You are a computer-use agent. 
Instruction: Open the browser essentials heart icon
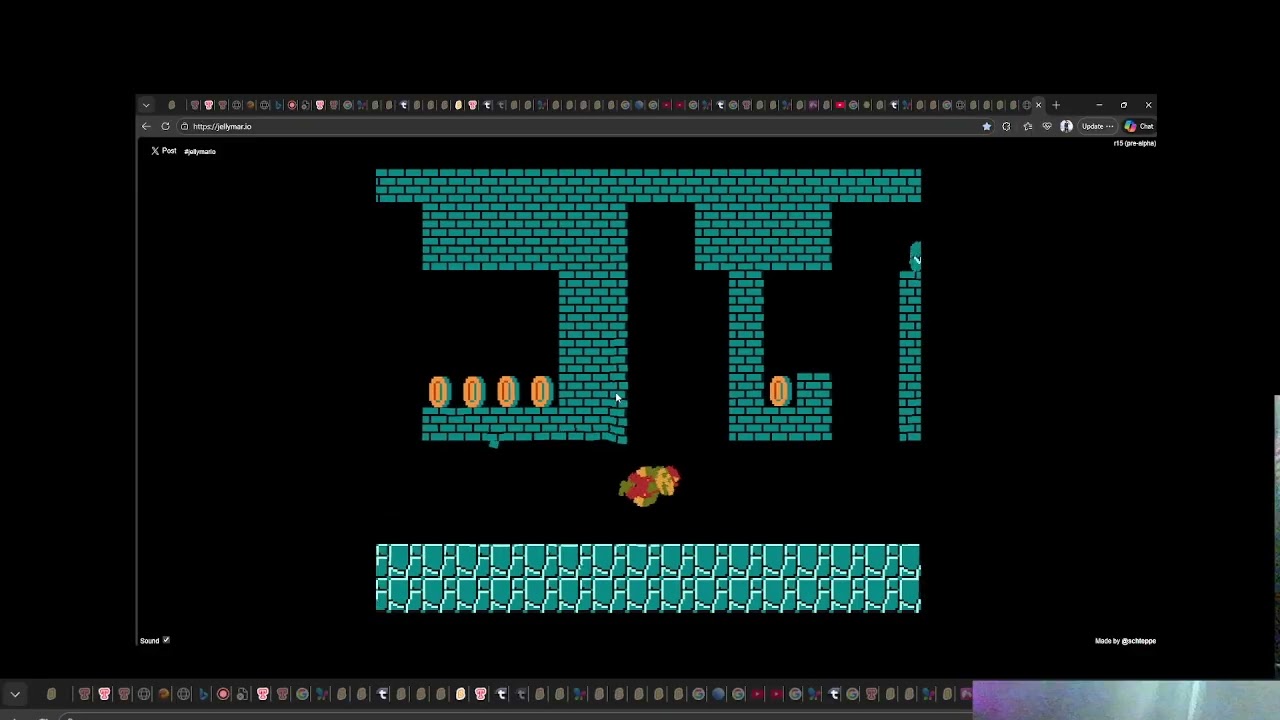pos(1047,126)
